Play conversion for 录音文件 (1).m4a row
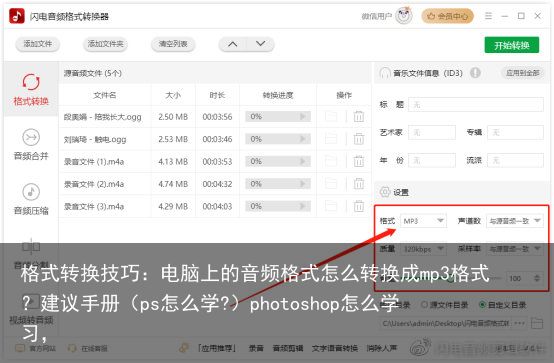Screen dimensions: 554x363 303,162
